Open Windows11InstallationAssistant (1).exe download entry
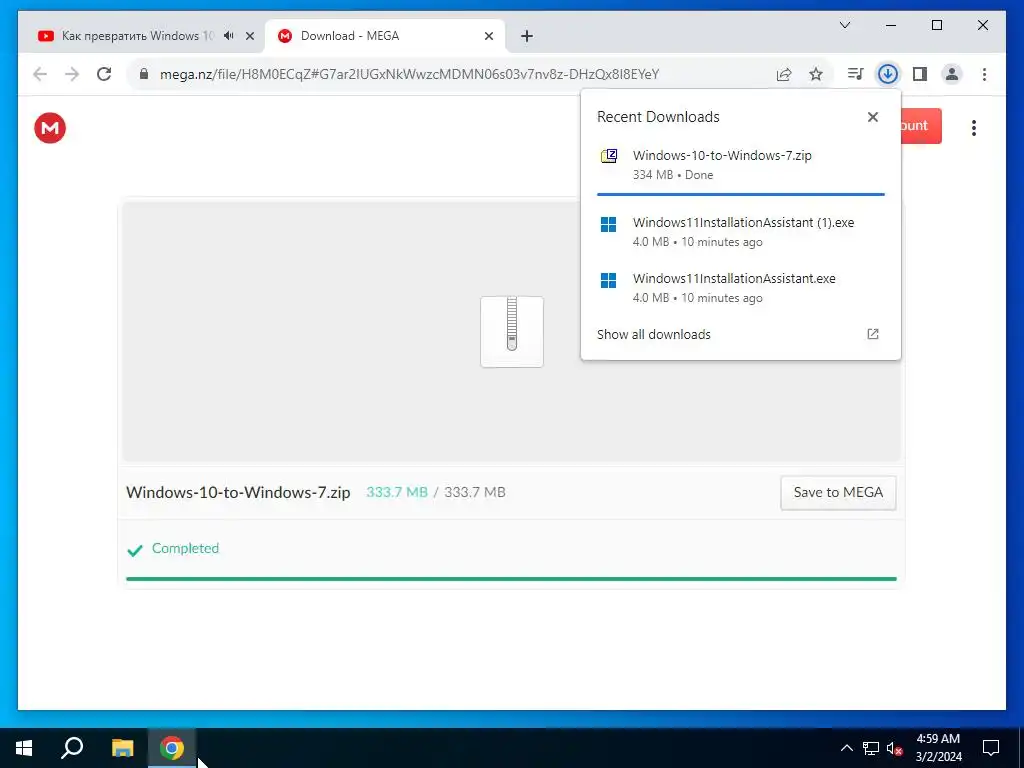 (x=741, y=232)
